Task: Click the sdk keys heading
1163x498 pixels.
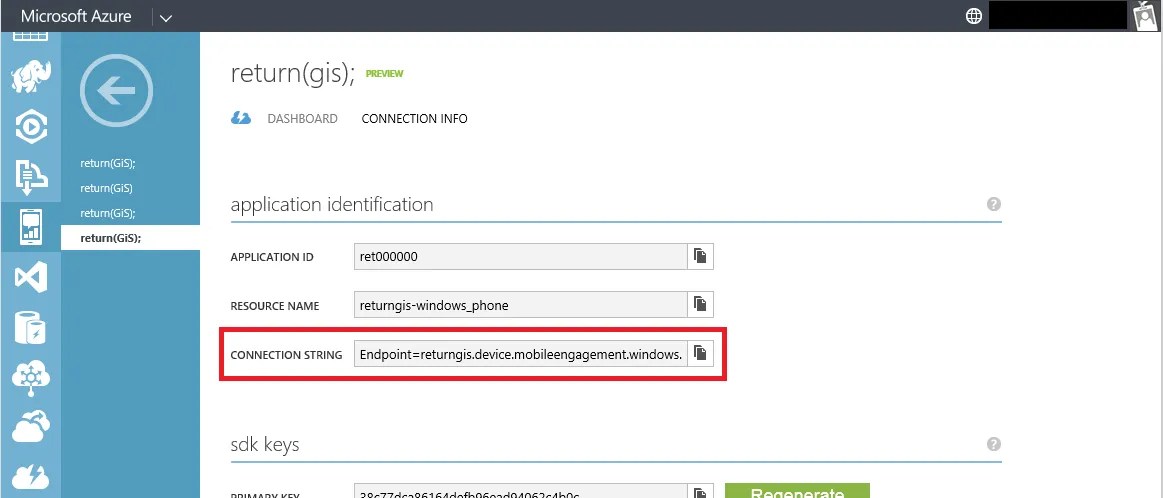Action: pos(265,445)
